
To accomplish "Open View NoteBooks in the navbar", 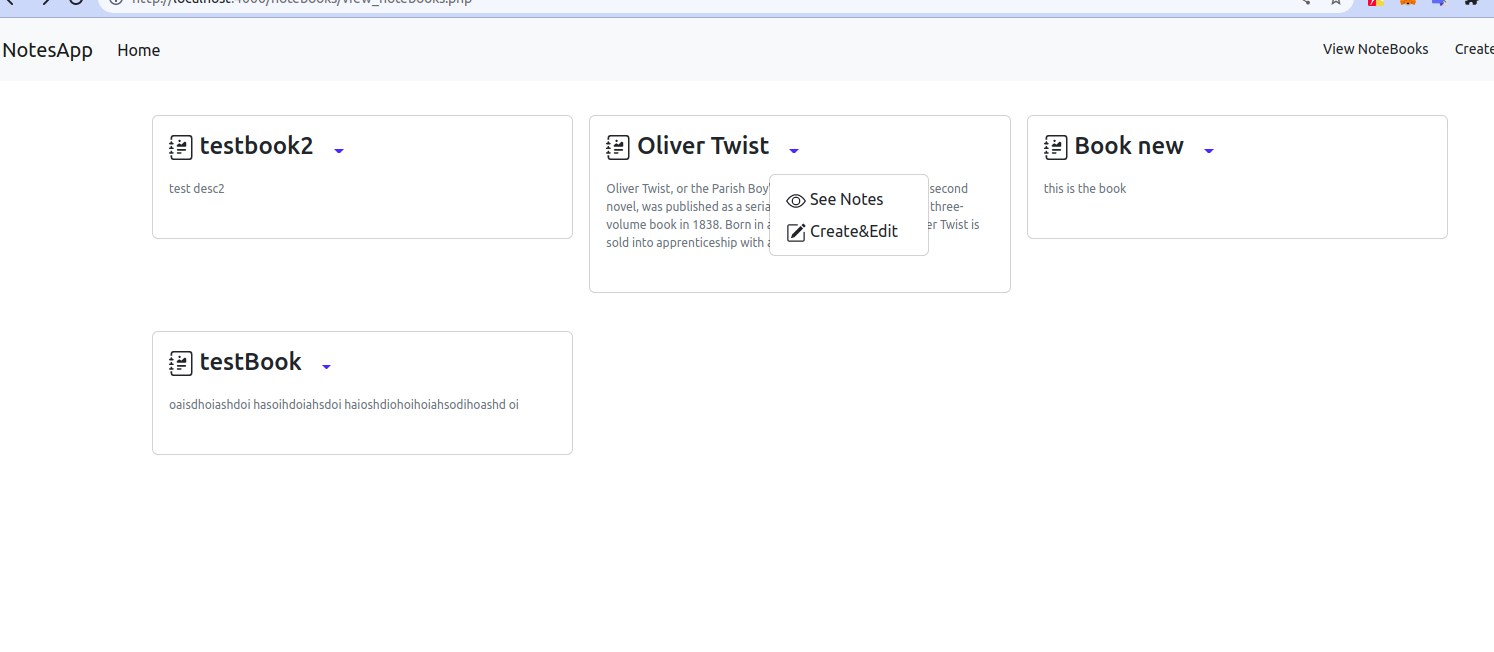I will 1375,49.
